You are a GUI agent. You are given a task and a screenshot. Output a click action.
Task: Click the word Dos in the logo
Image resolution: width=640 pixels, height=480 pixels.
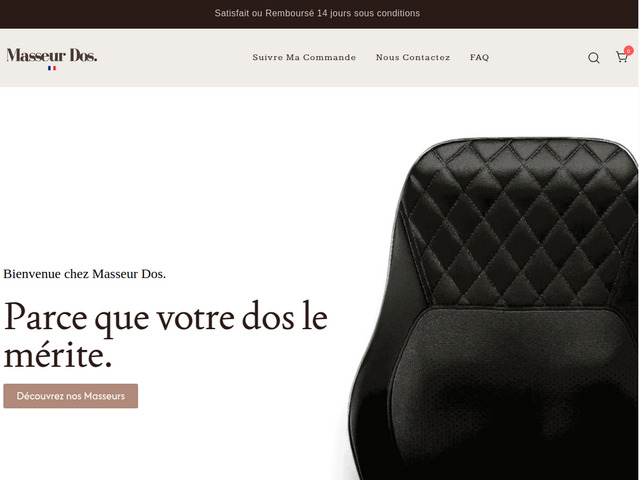click(x=83, y=56)
